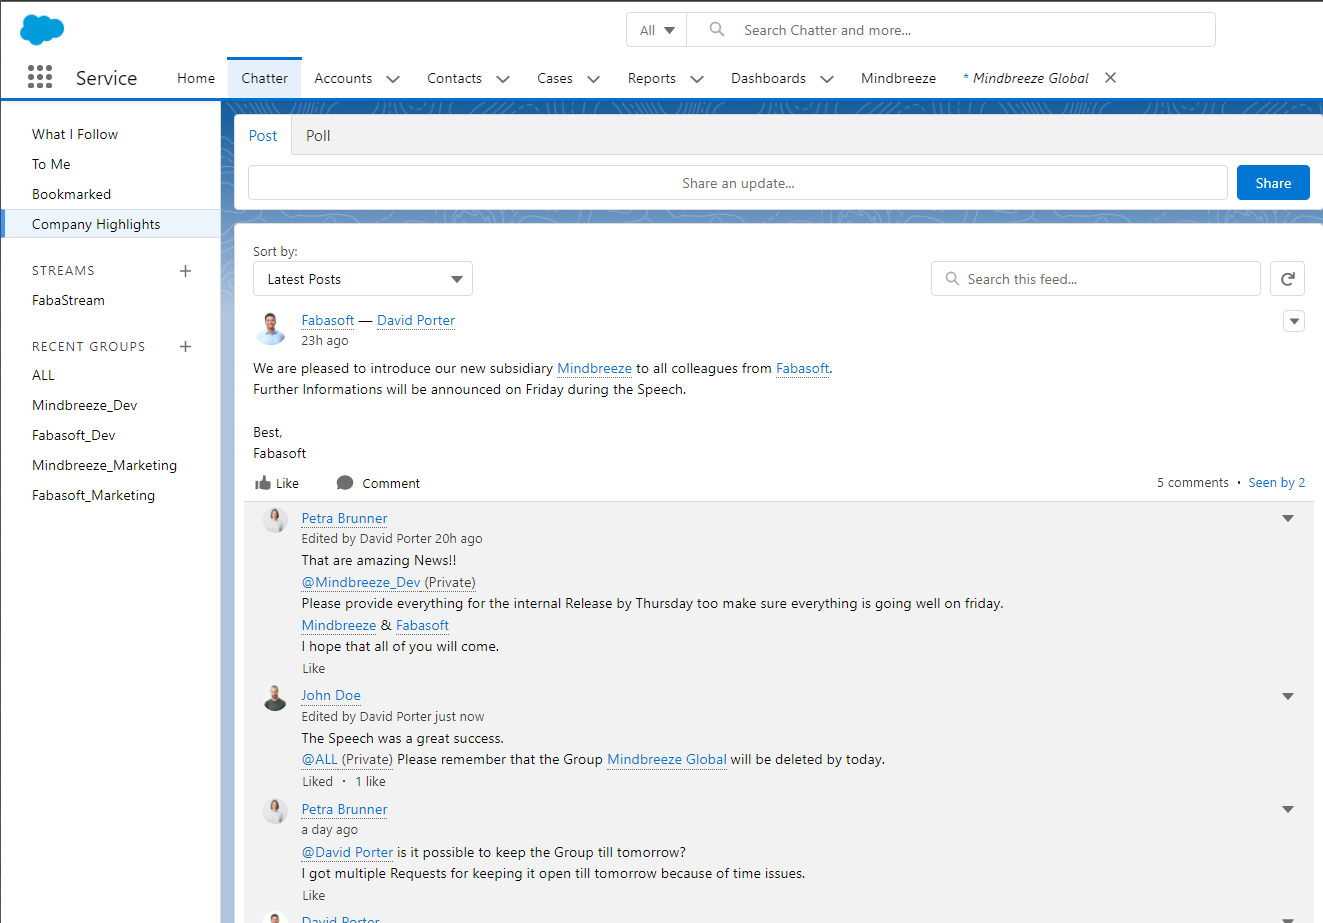Click the @David Porter mention link
This screenshot has height=923, width=1323.
pos(347,852)
